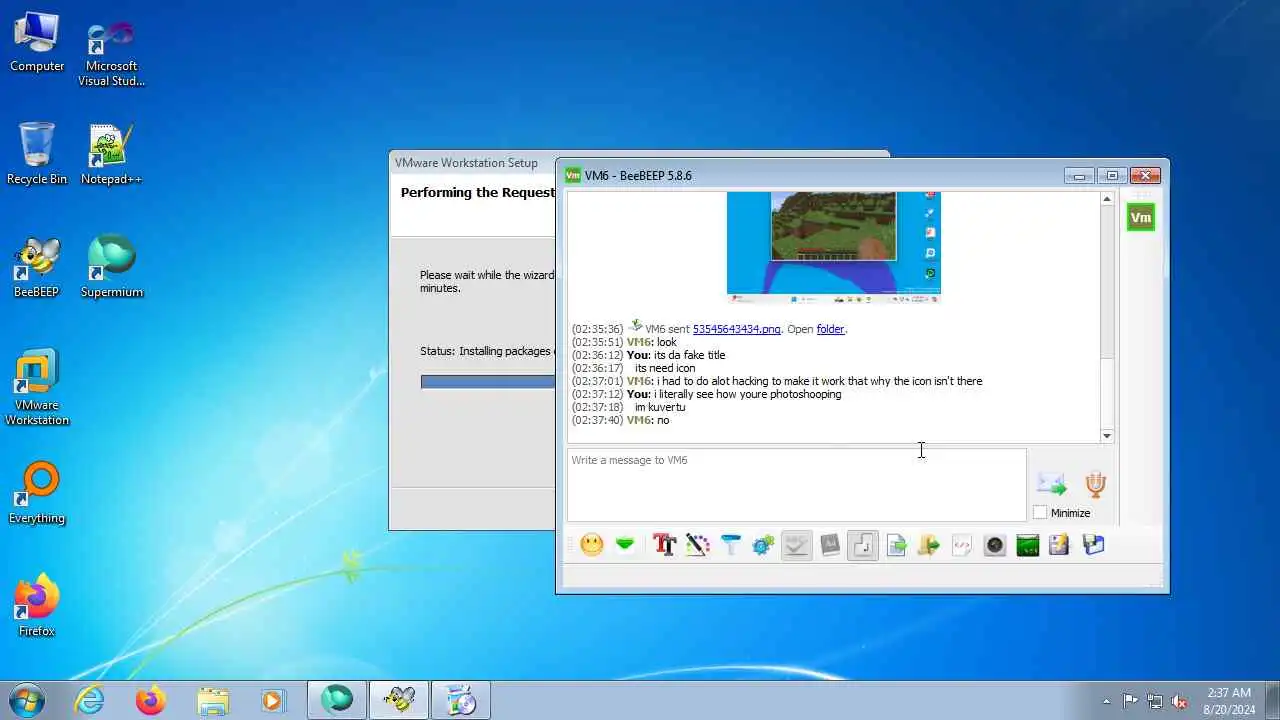Open Windows Media Player on taskbar
Viewport: 1280px width, 720px height.
pos(273,701)
